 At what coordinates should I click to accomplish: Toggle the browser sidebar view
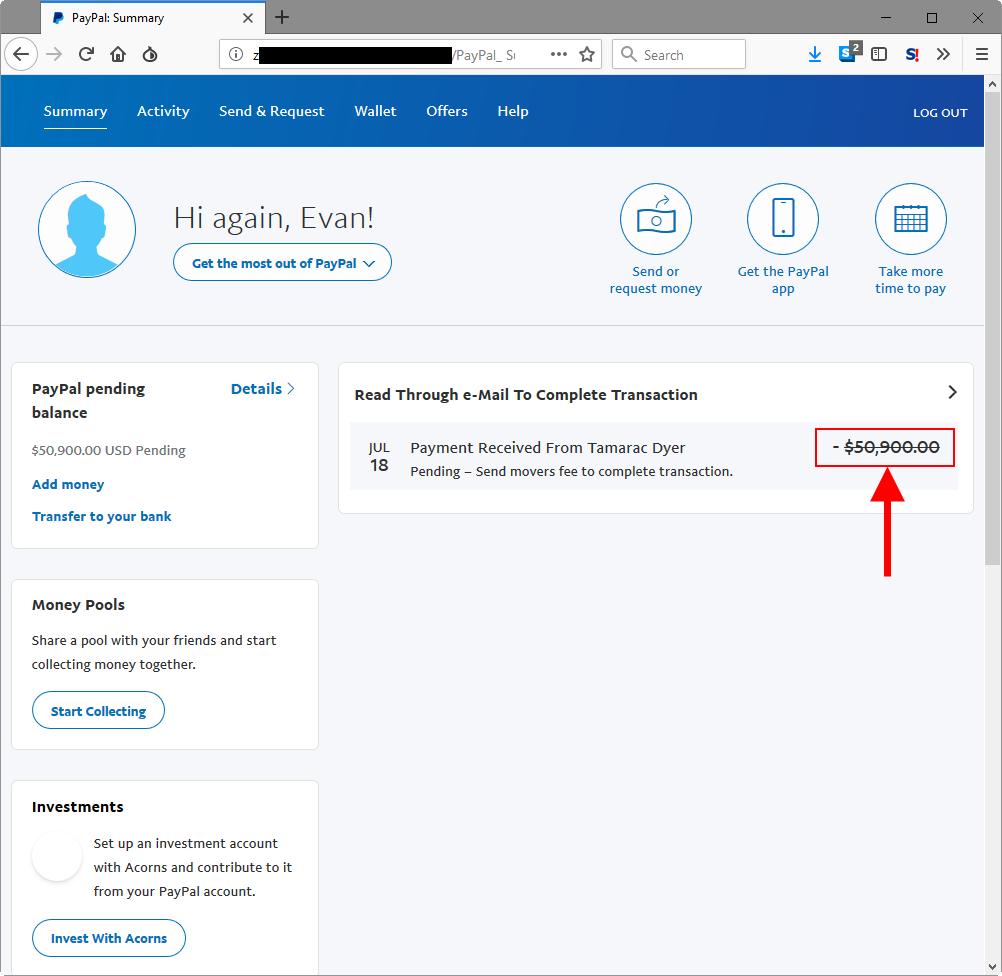point(879,54)
